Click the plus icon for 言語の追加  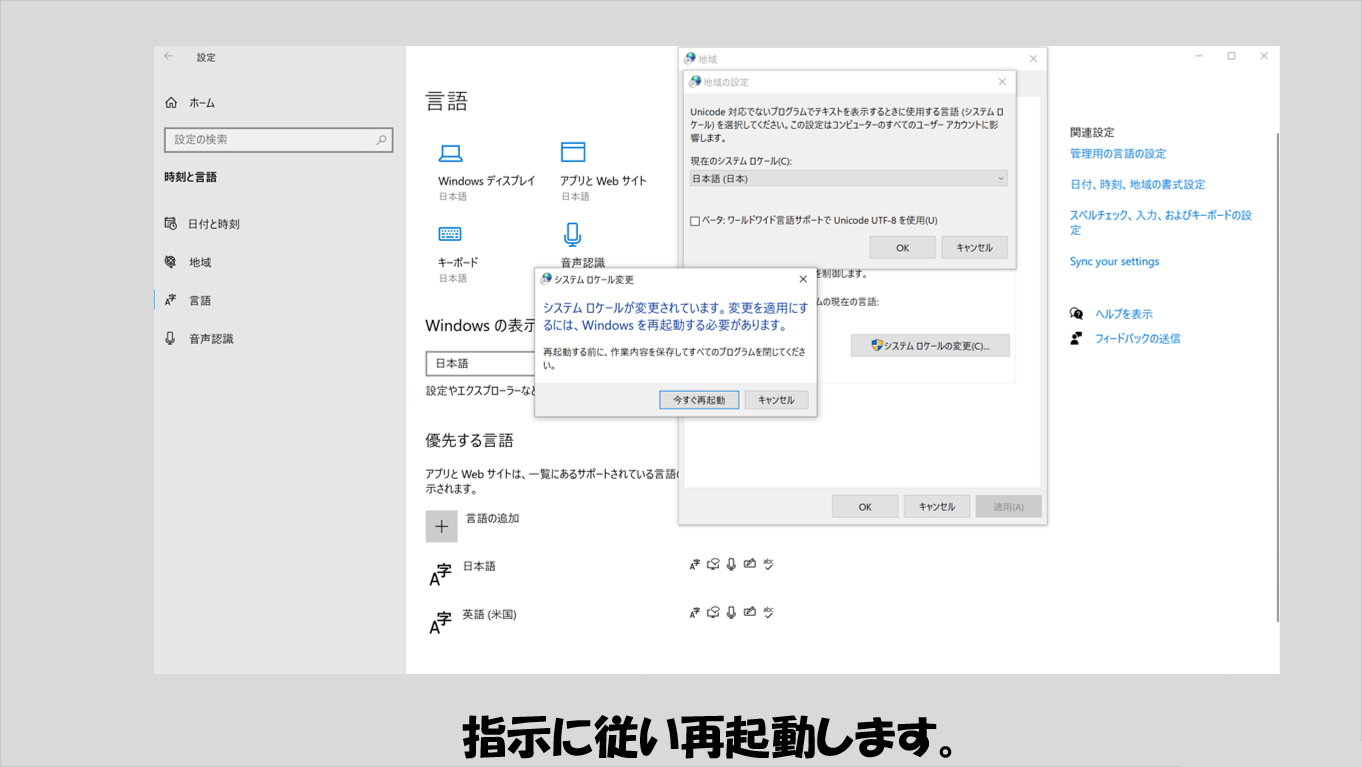tap(441, 526)
